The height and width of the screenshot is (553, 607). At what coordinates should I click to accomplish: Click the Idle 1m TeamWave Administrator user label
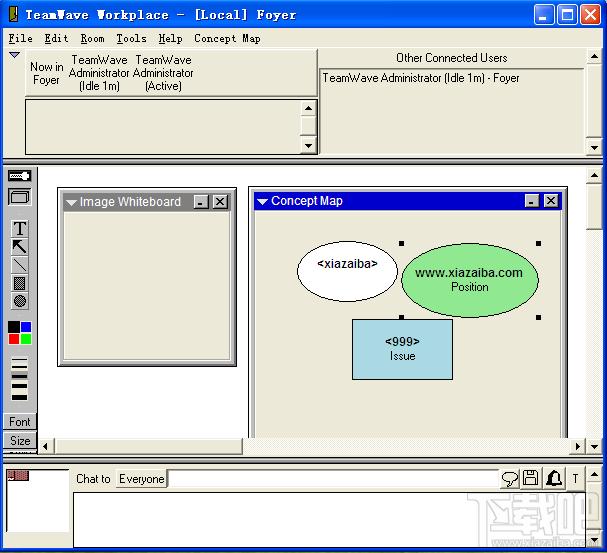pos(99,73)
